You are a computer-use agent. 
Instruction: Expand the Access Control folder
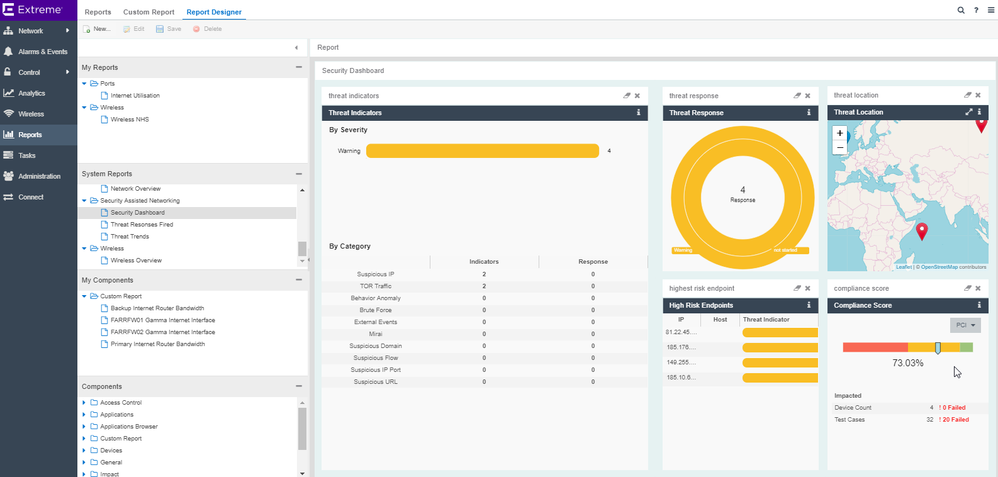click(84, 402)
